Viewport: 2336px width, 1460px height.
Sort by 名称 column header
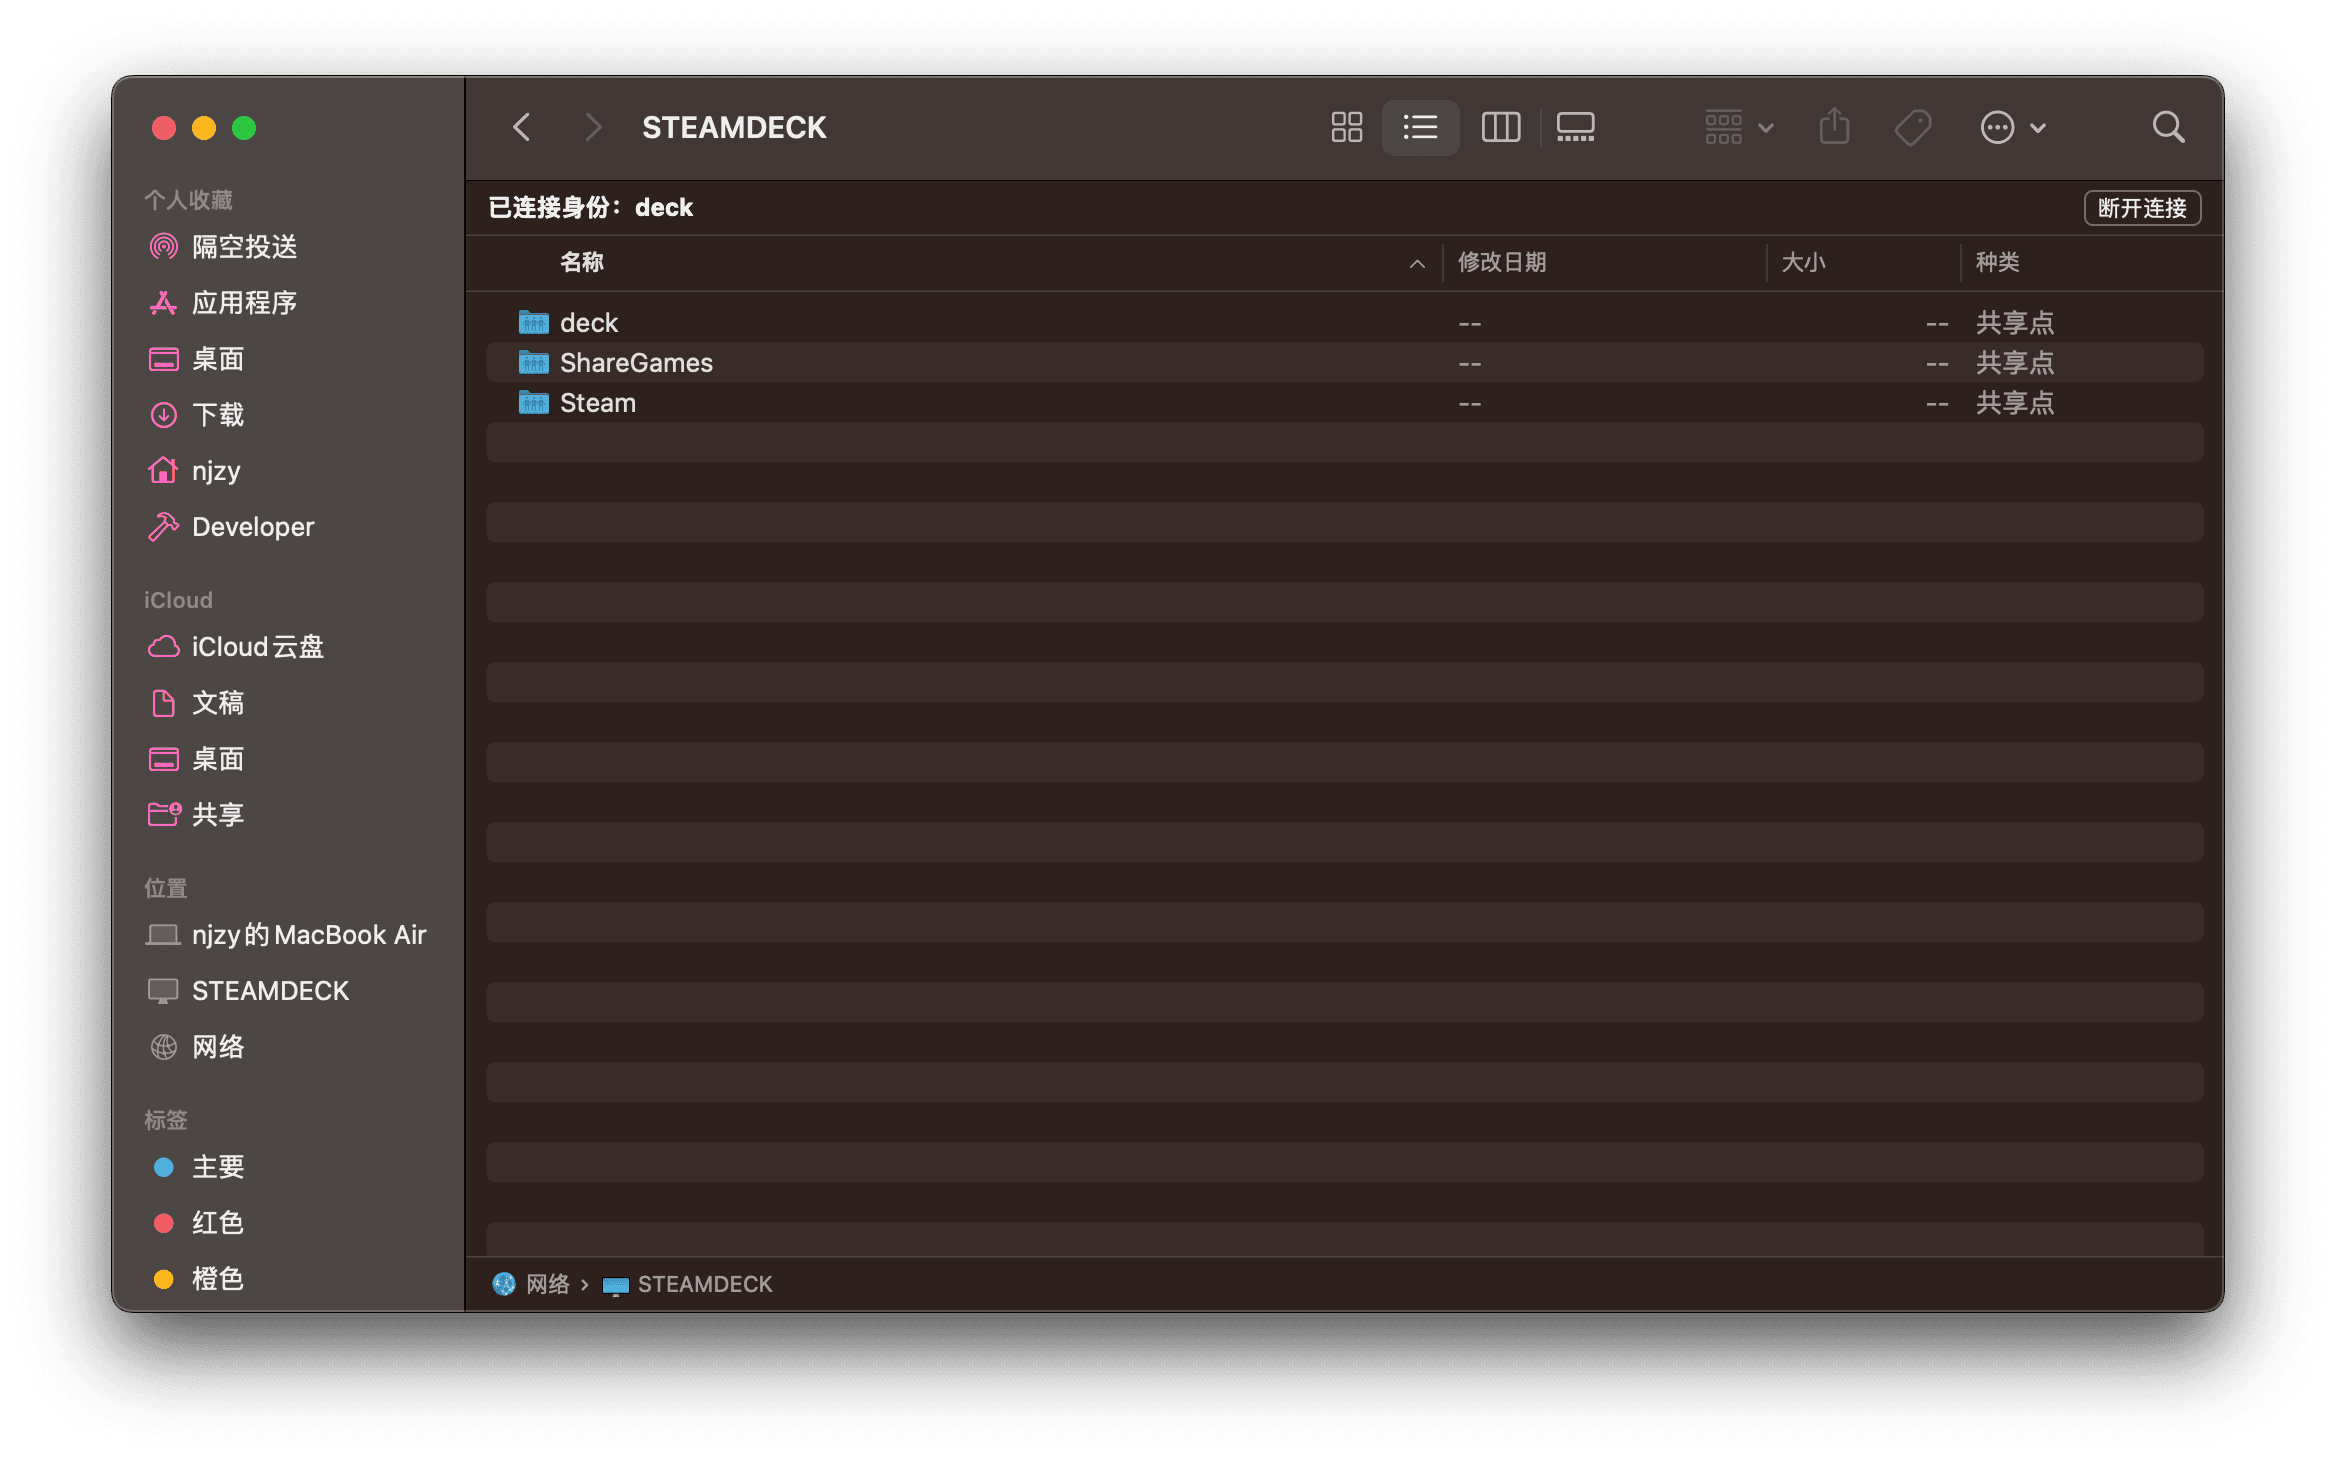pyautogui.click(x=581, y=262)
